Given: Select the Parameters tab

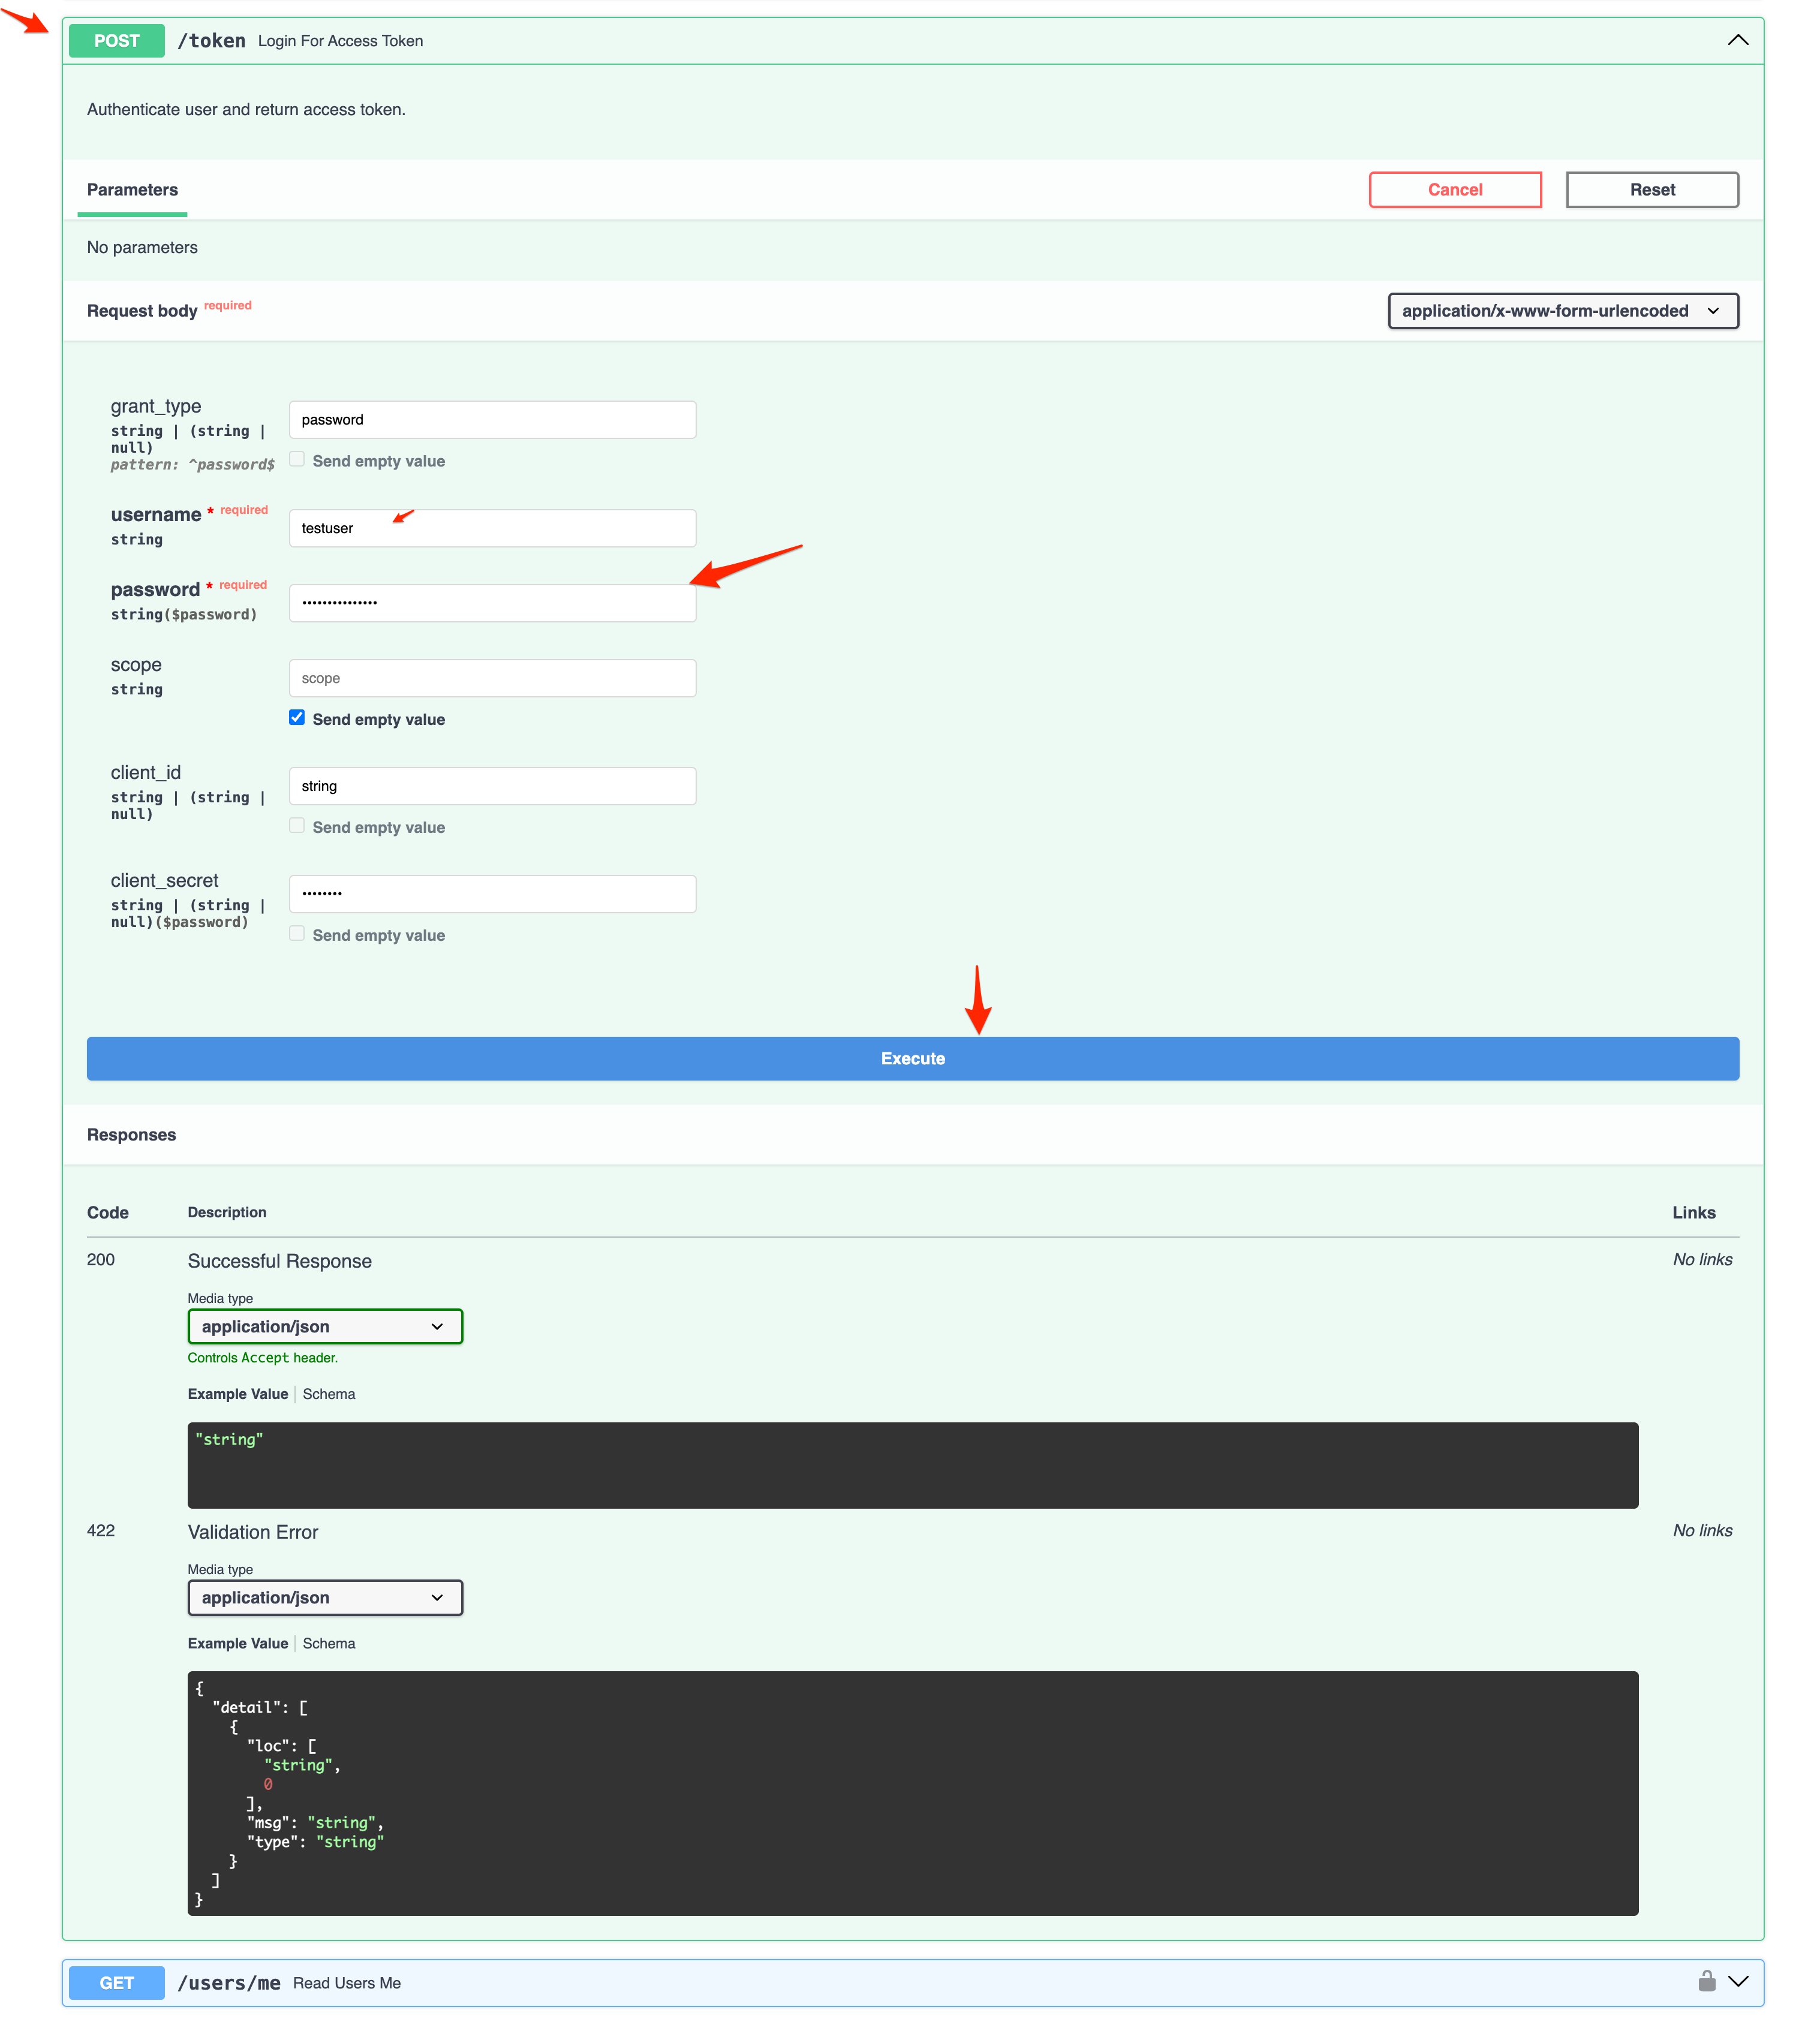Looking at the screenshot, I should pyautogui.click(x=132, y=190).
